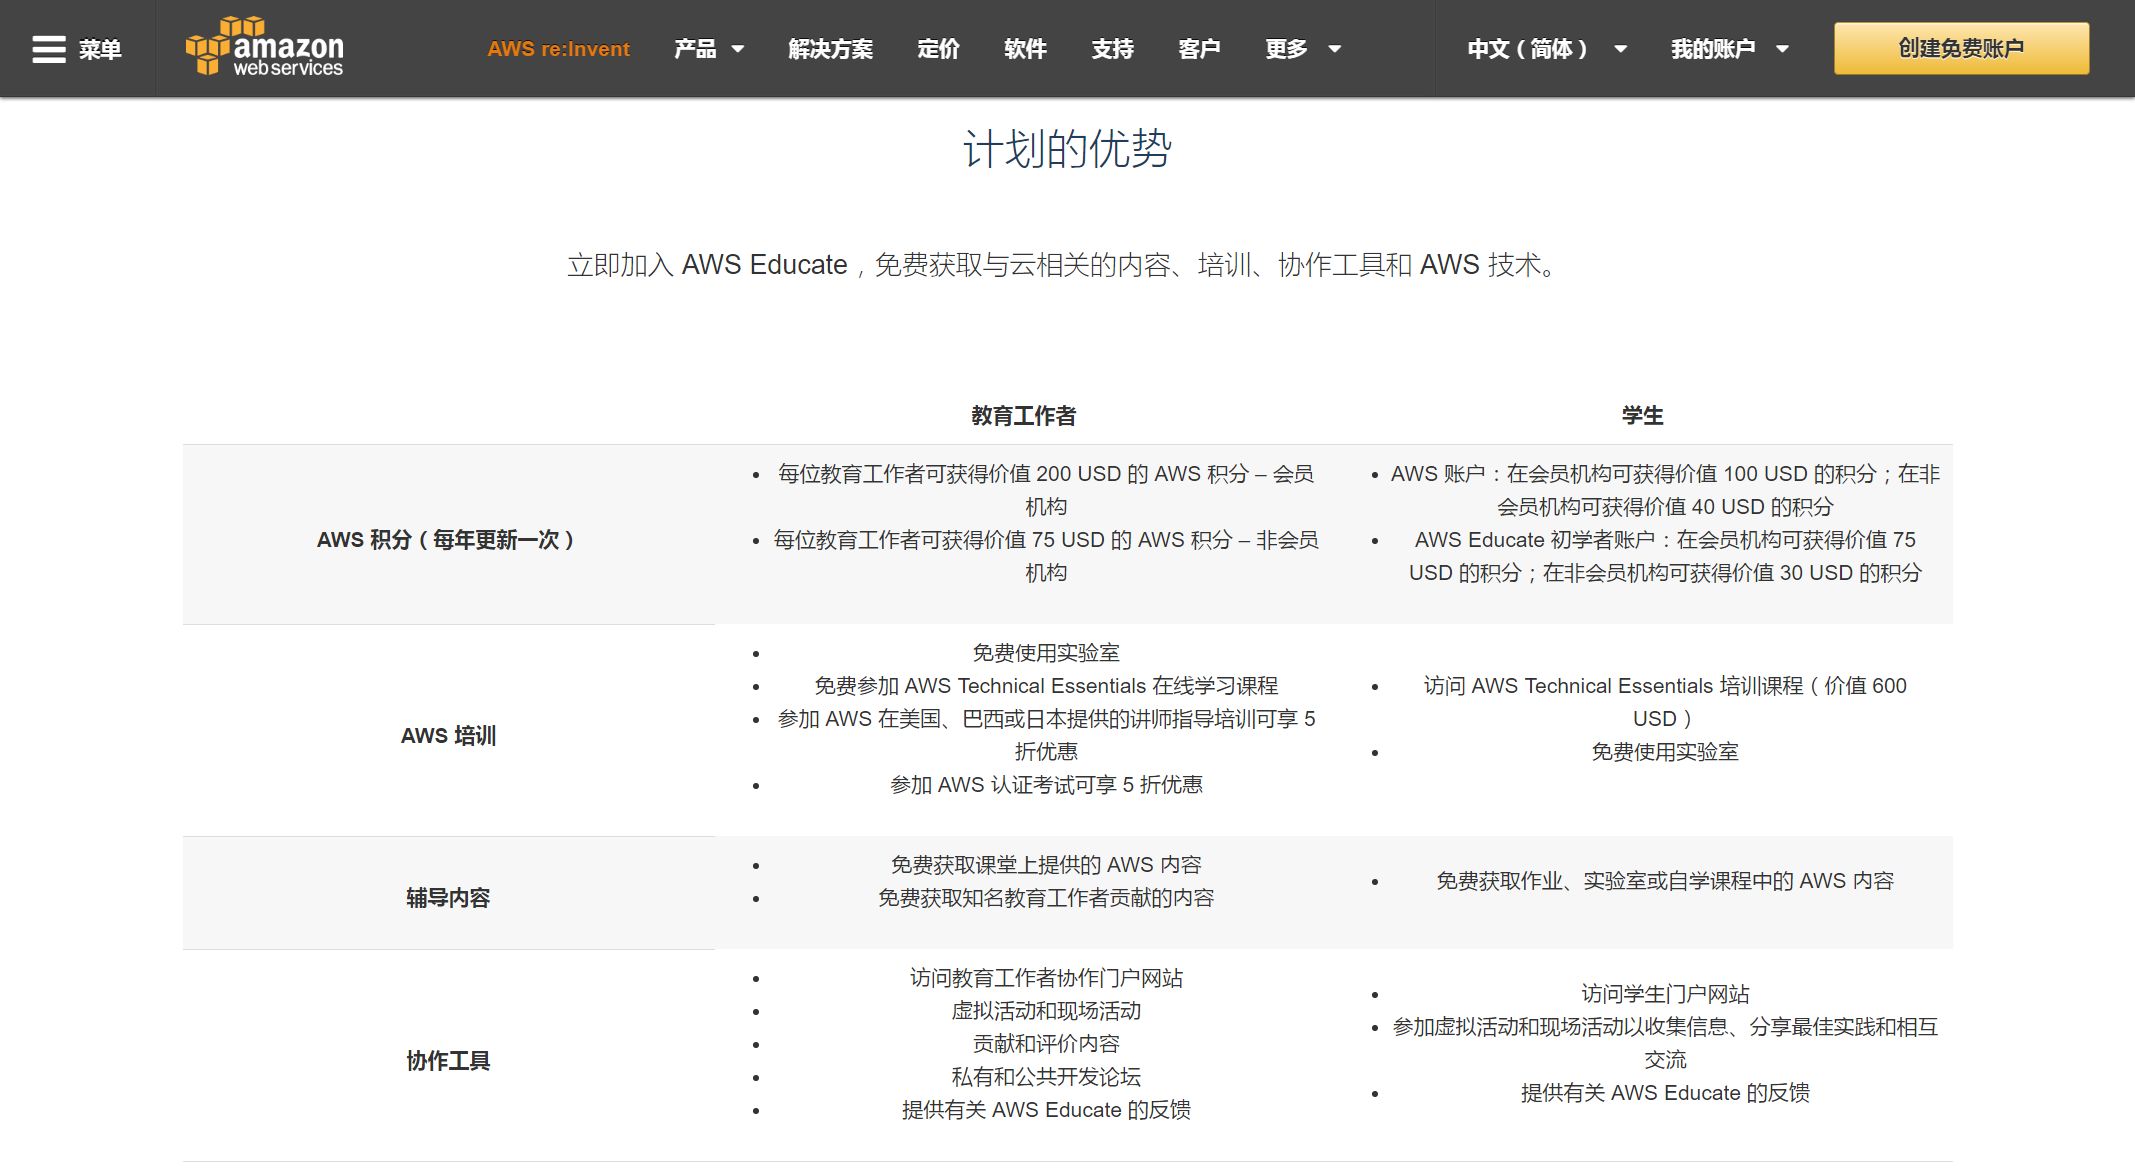Select the 辅导内容 row label

pyautogui.click(x=447, y=897)
